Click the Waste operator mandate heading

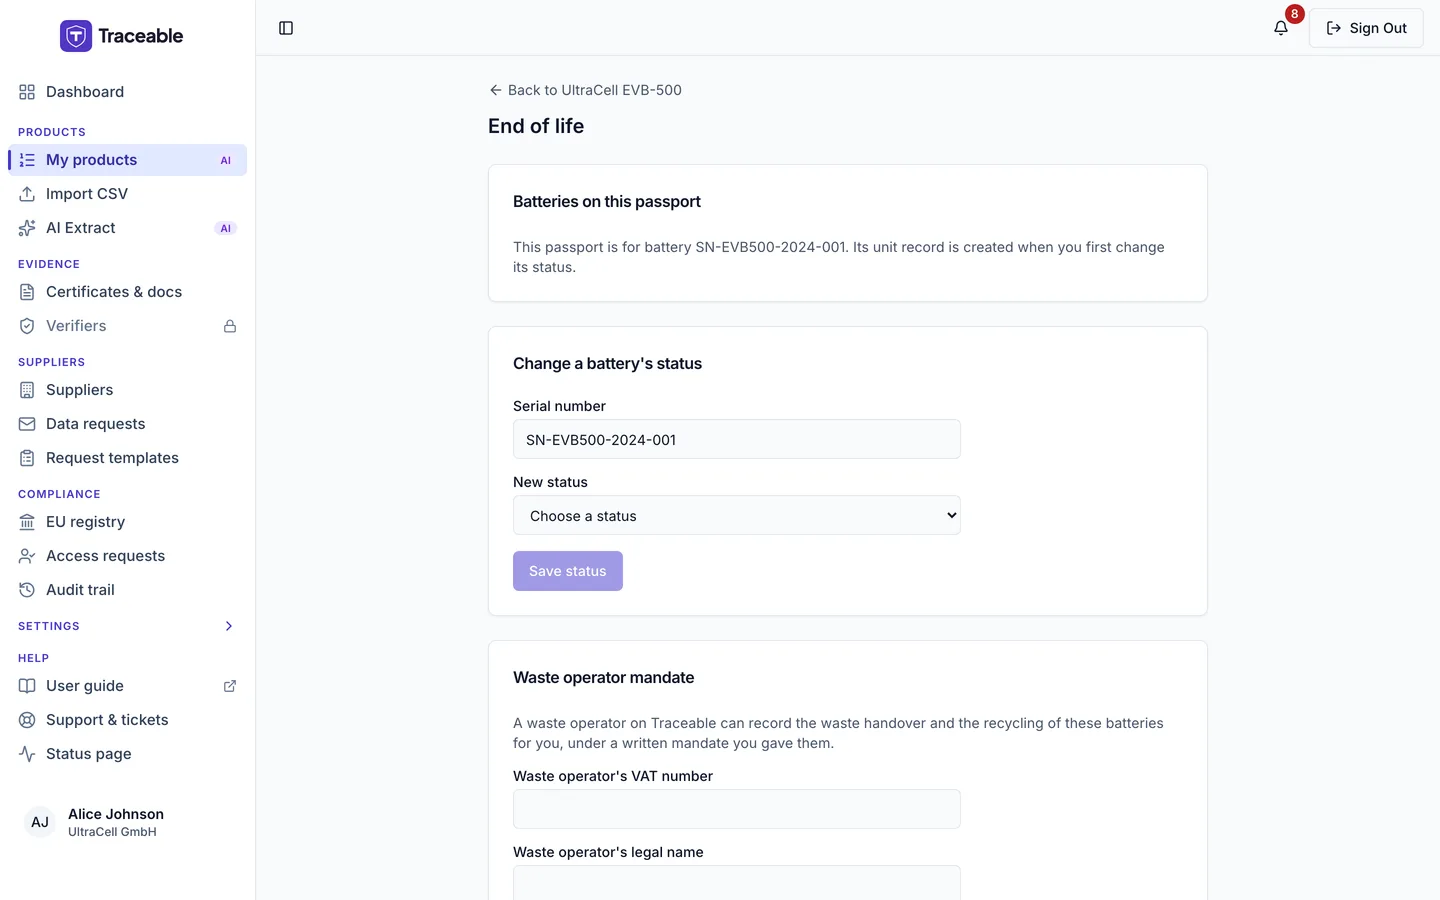[604, 677]
